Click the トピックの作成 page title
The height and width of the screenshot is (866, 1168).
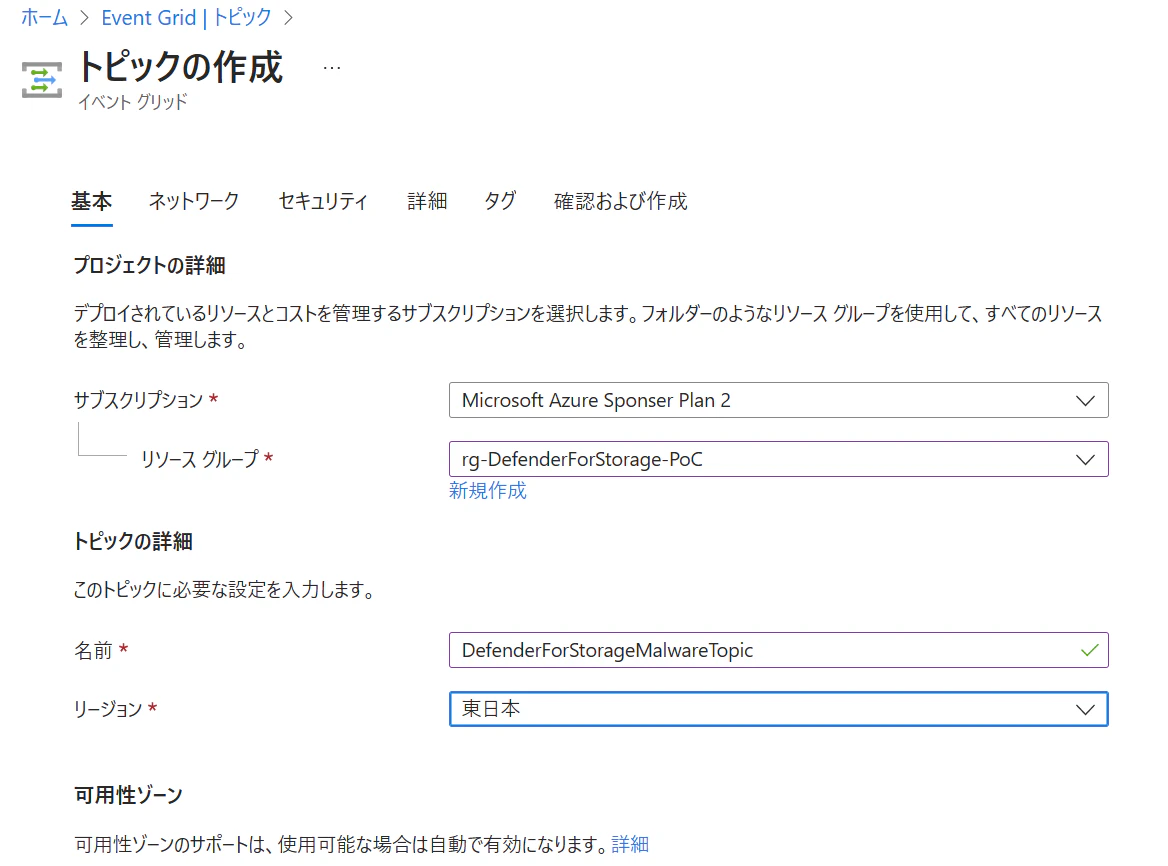click(180, 67)
